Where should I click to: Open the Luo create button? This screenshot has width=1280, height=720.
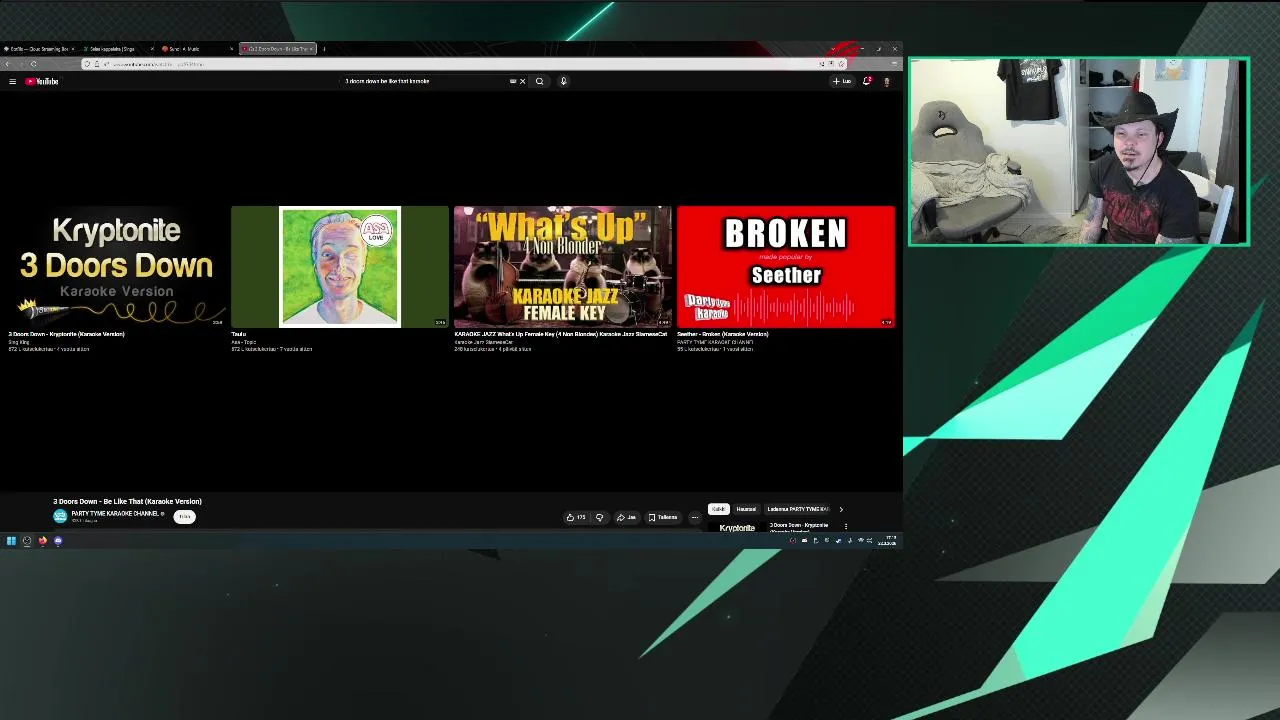[842, 81]
